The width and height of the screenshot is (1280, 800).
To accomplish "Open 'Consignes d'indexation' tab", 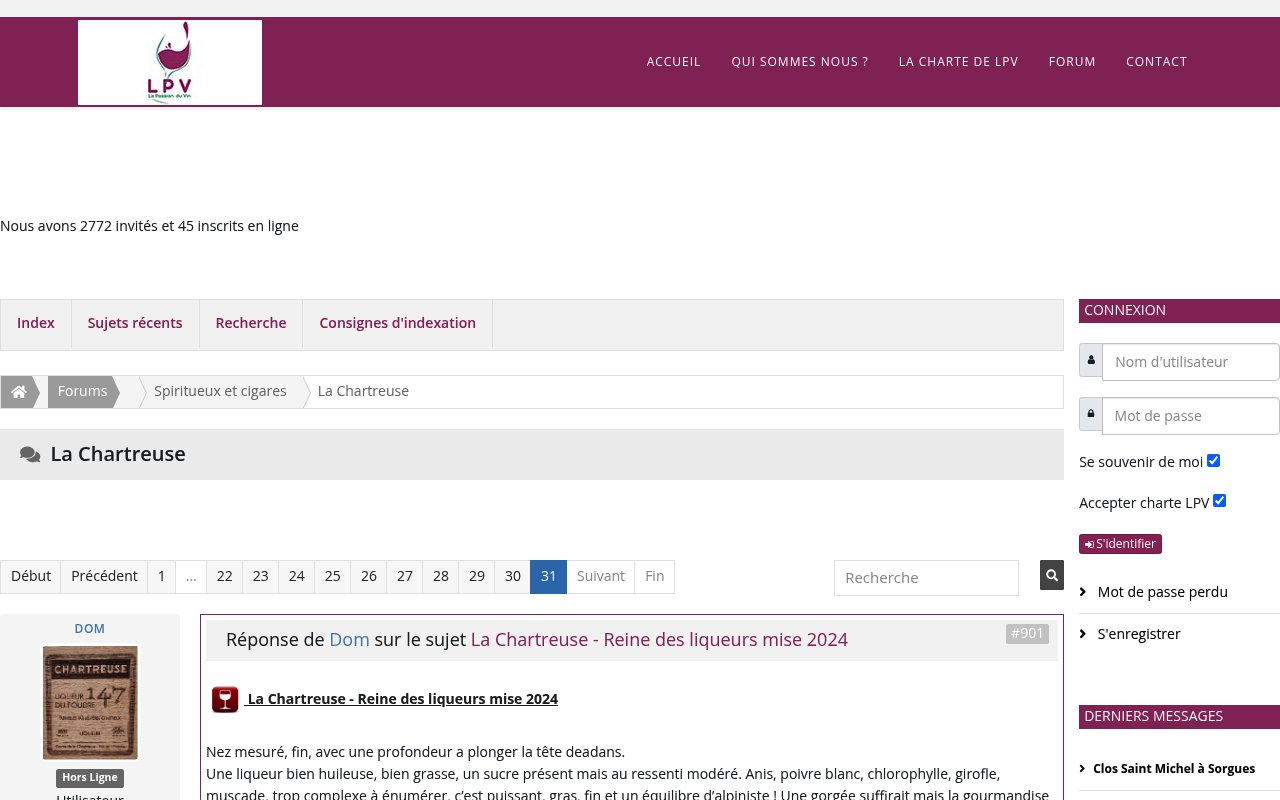I will [x=398, y=323].
